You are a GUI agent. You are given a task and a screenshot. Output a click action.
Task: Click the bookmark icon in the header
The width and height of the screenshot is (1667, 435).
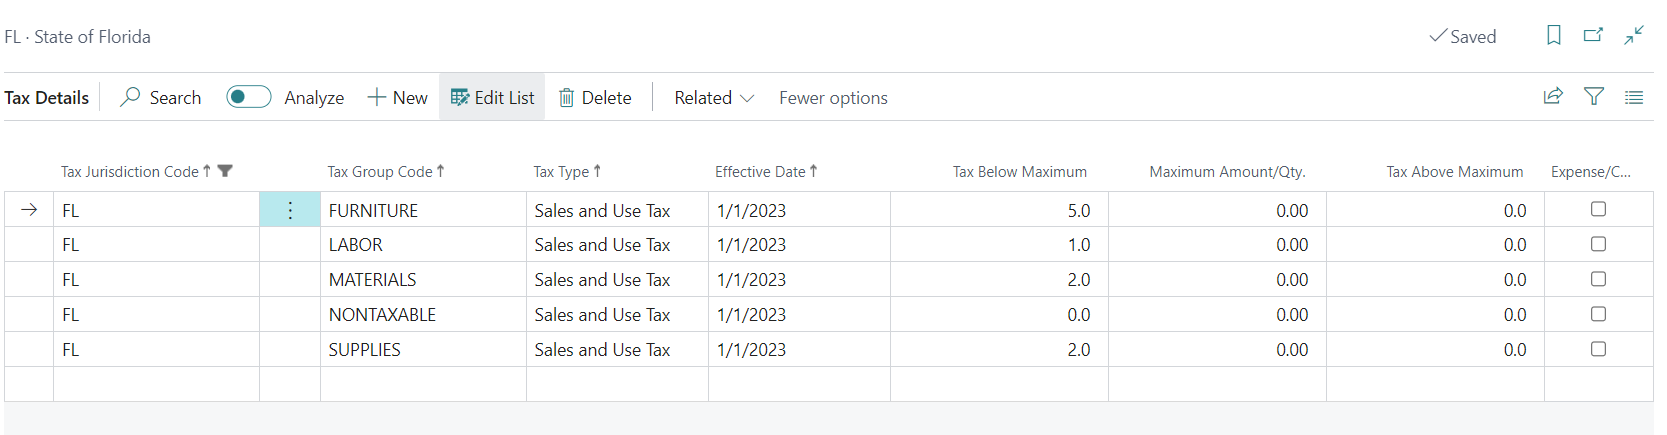(x=1553, y=36)
